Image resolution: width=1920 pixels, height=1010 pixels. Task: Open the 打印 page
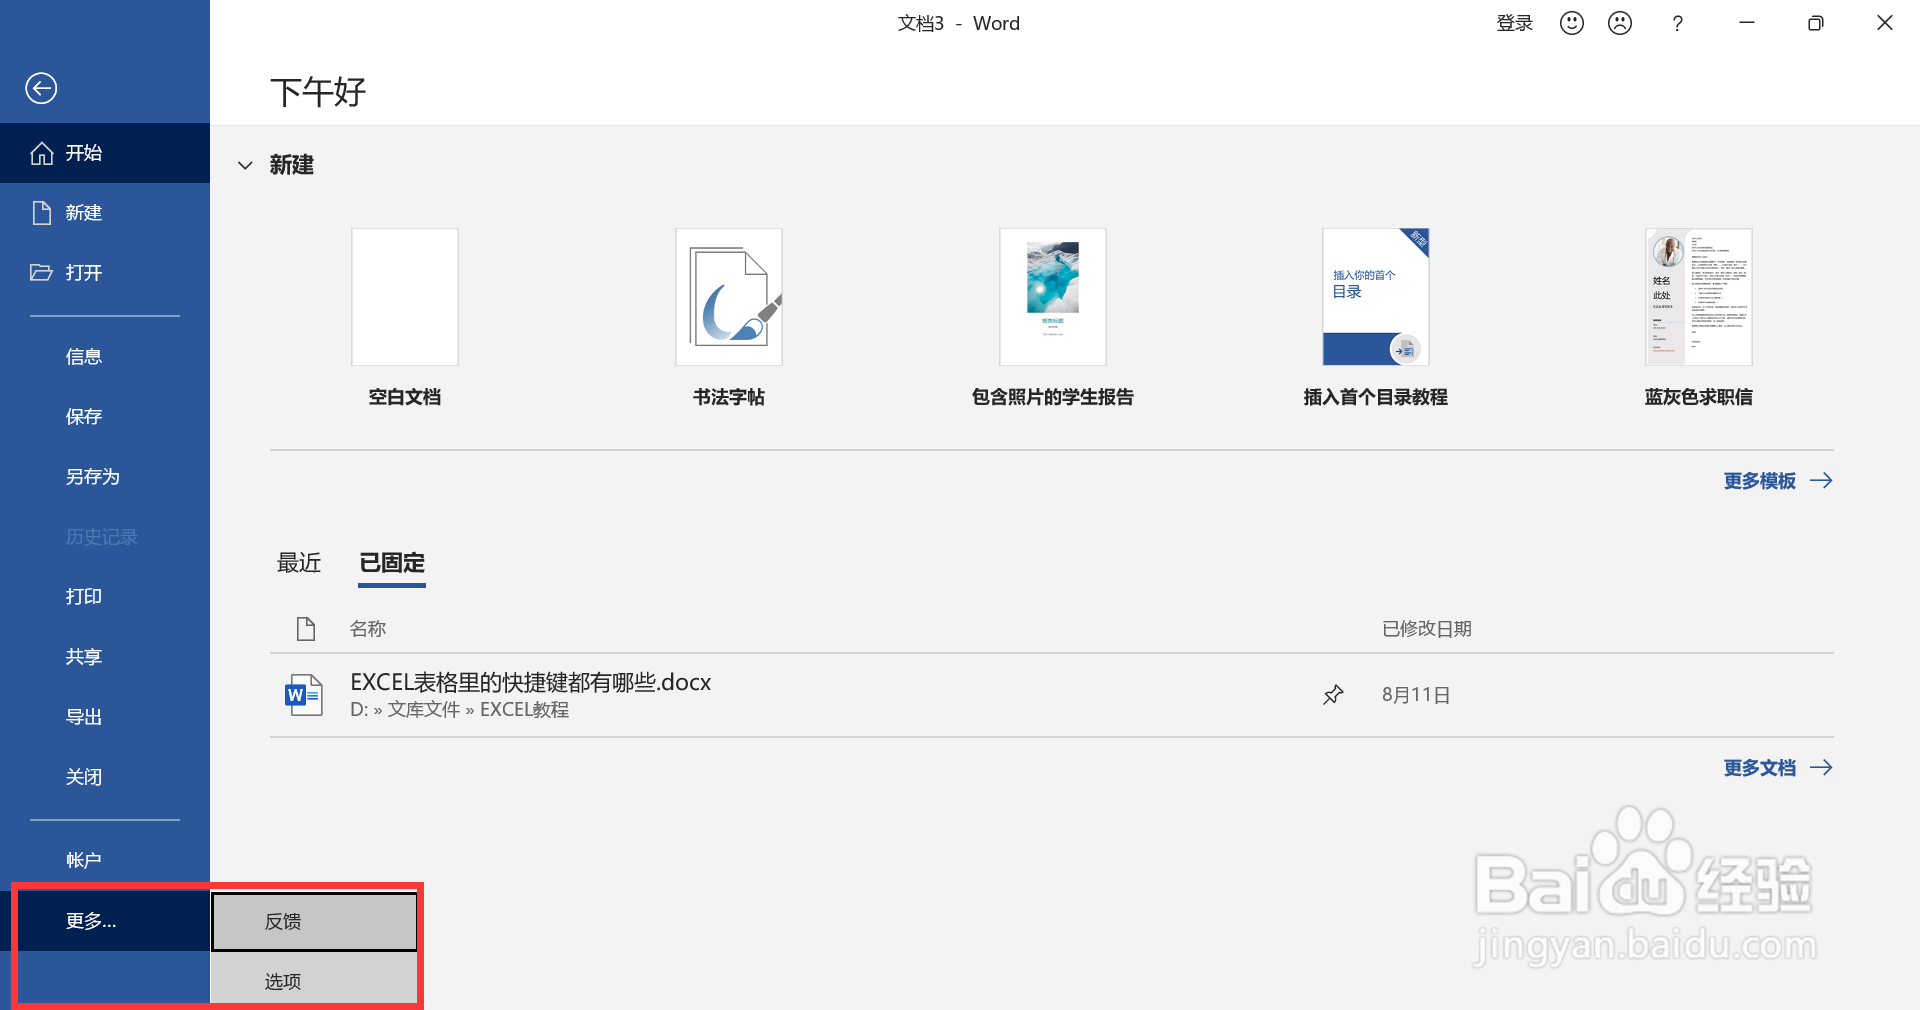[105, 597]
